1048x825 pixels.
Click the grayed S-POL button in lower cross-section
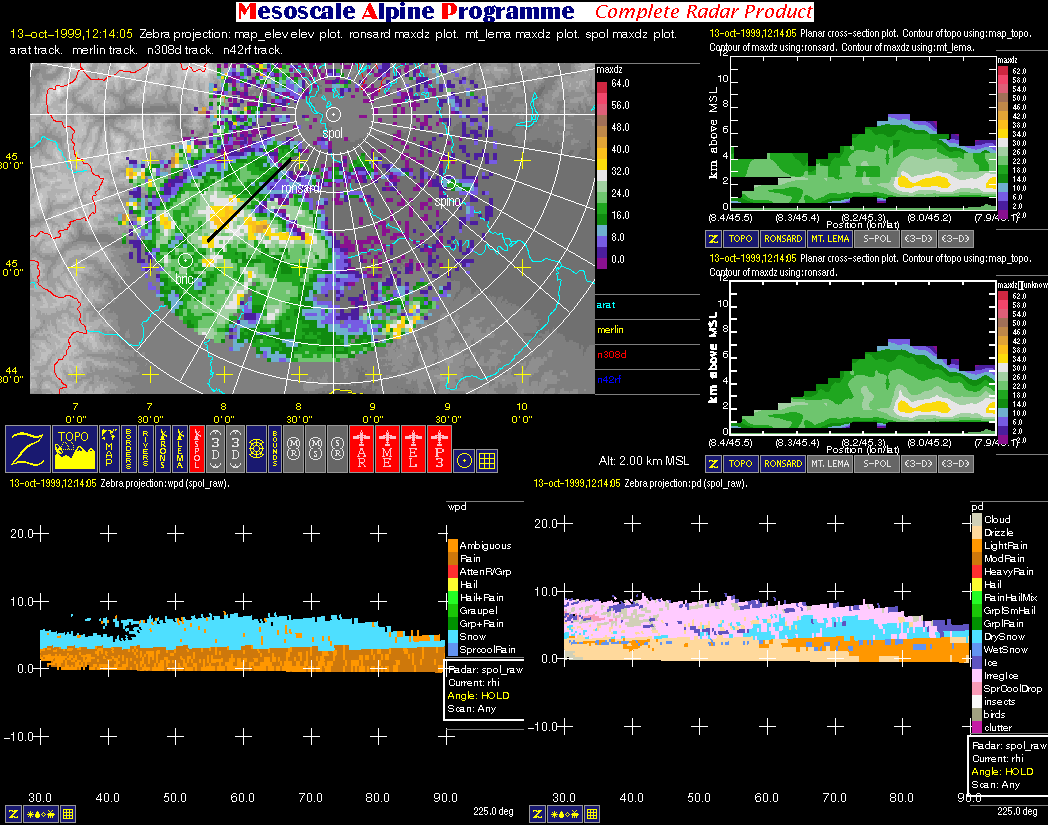click(877, 464)
